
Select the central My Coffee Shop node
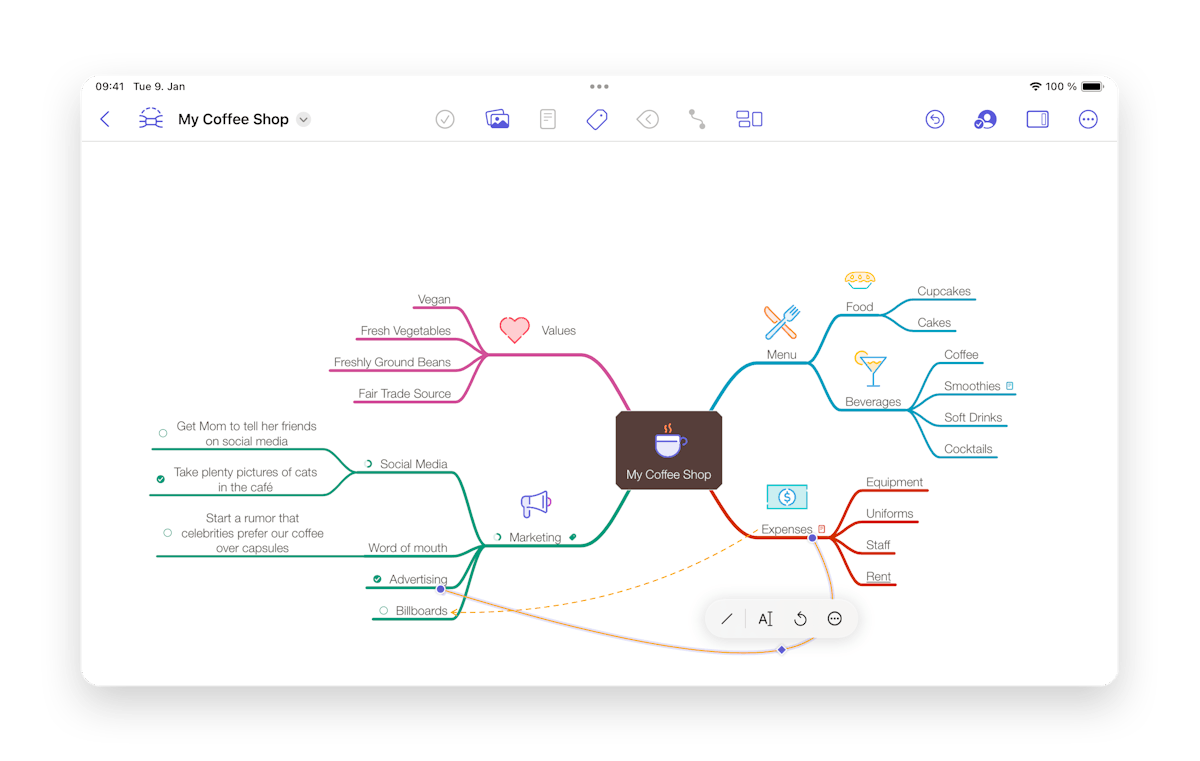click(668, 450)
